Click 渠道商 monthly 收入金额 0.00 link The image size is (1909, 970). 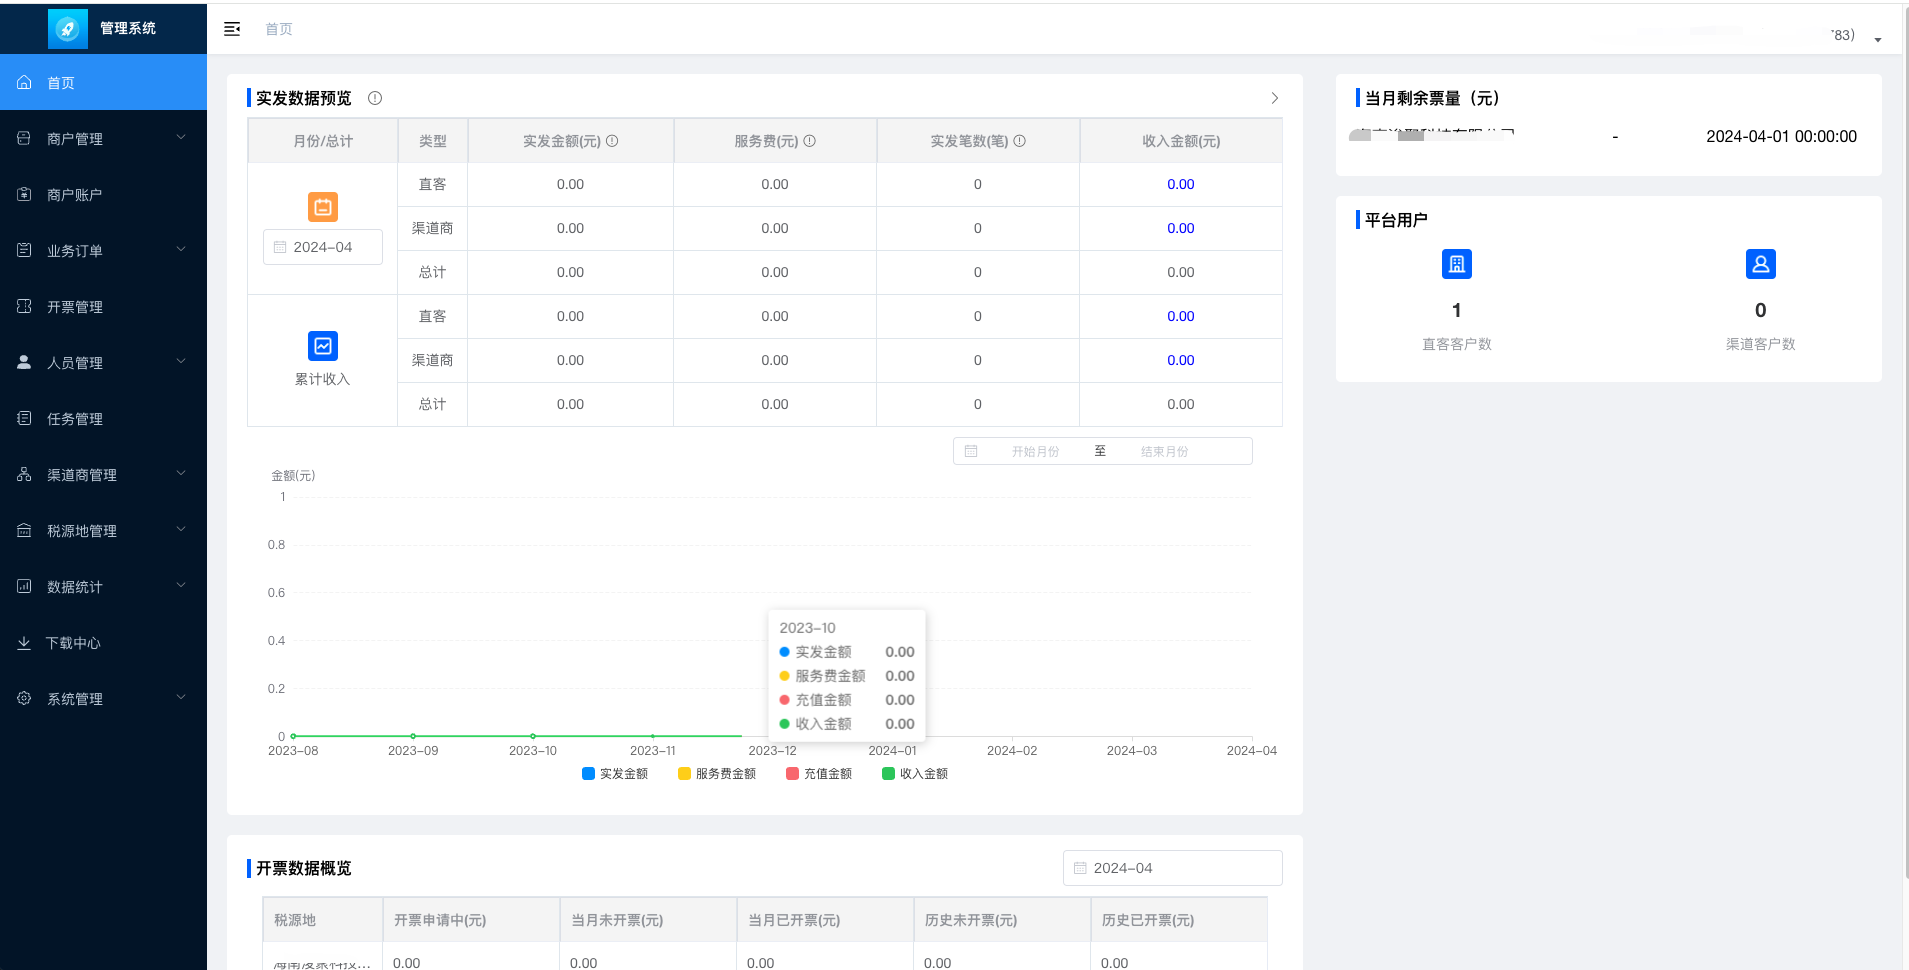[1181, 228]
